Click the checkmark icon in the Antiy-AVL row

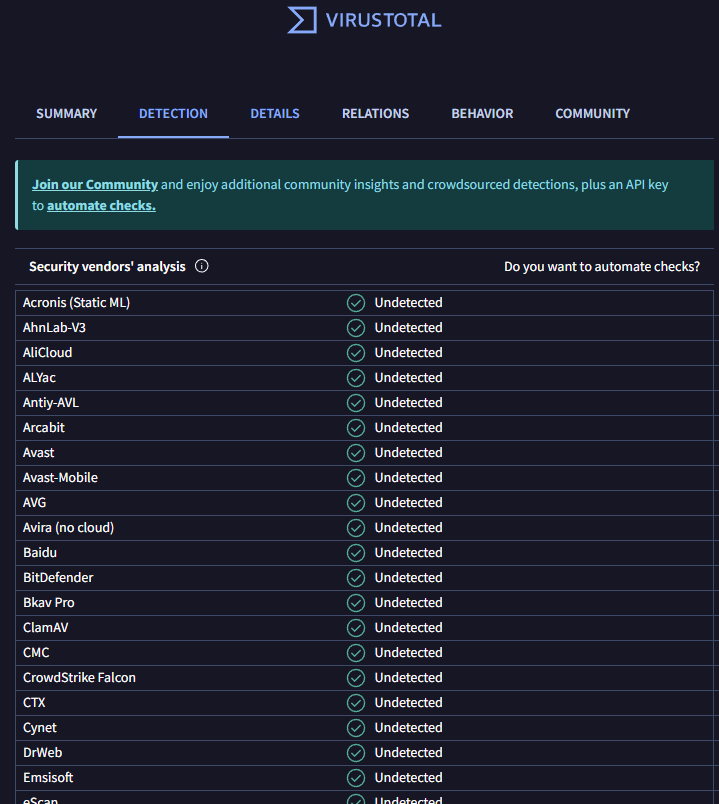356,403
